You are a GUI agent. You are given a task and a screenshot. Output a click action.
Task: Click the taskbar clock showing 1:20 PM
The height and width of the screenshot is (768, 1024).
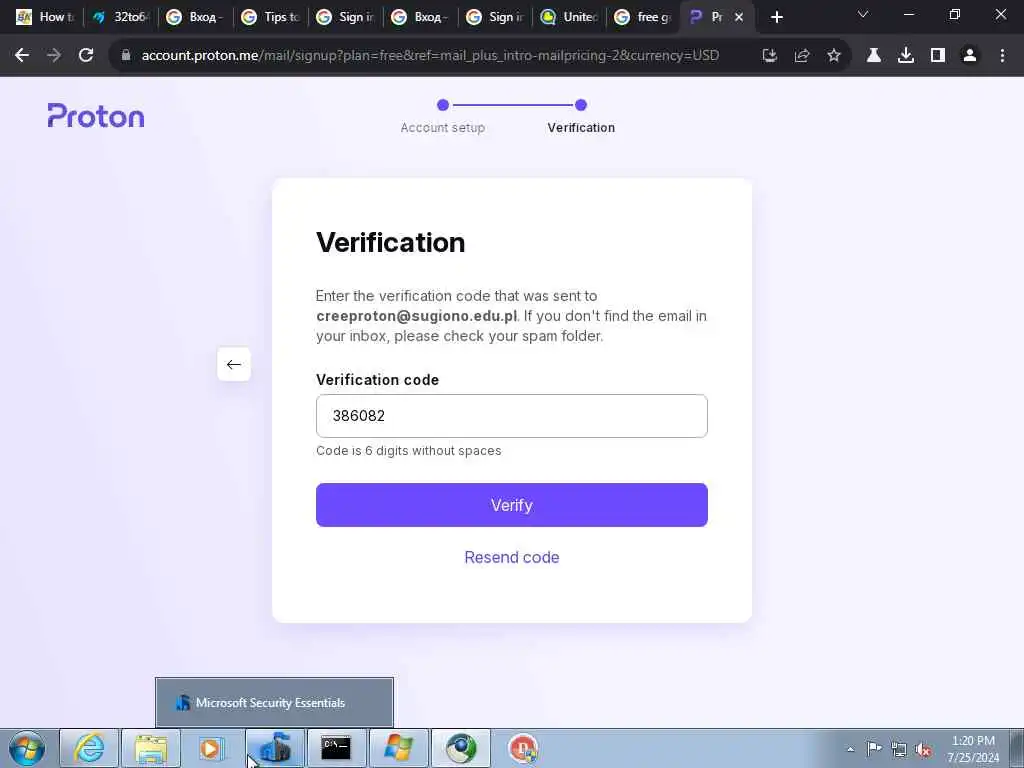coord(973,749)
